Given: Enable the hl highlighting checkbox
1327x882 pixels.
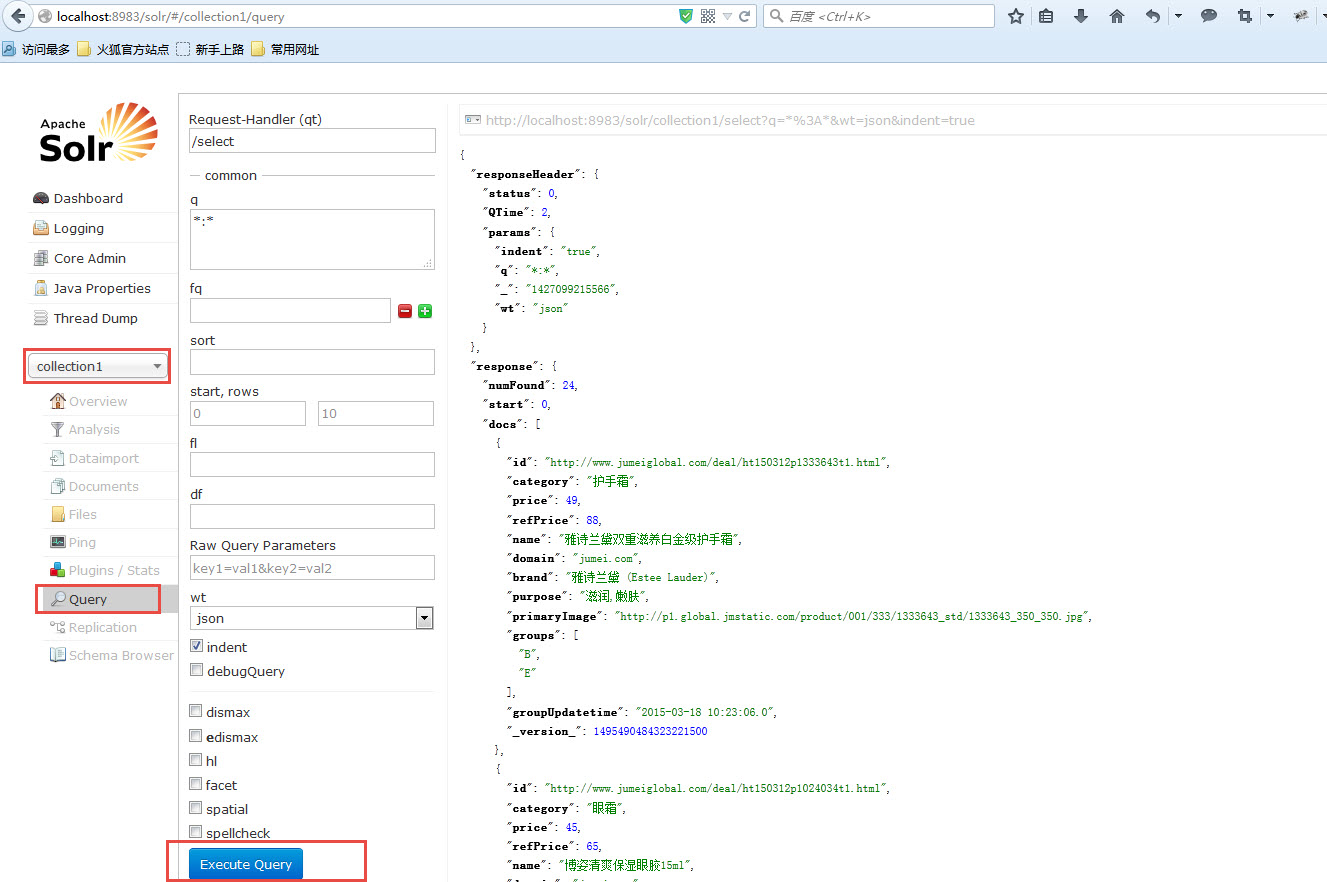Looking at the screenshot, I should [196, 761].
